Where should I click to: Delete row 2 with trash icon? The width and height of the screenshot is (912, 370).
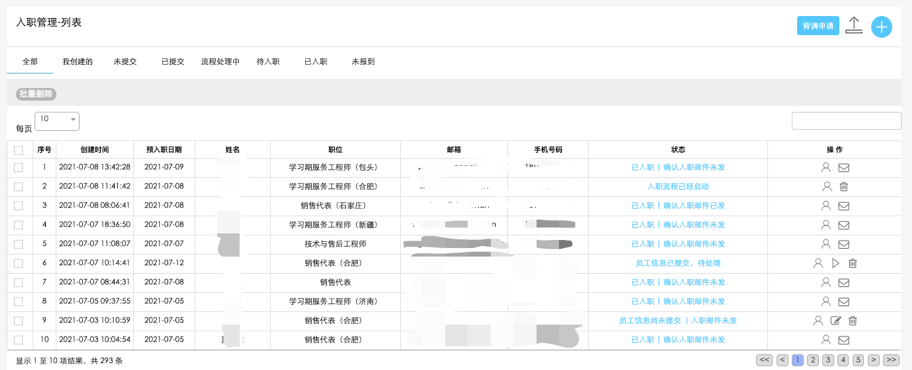click(843, 187)
